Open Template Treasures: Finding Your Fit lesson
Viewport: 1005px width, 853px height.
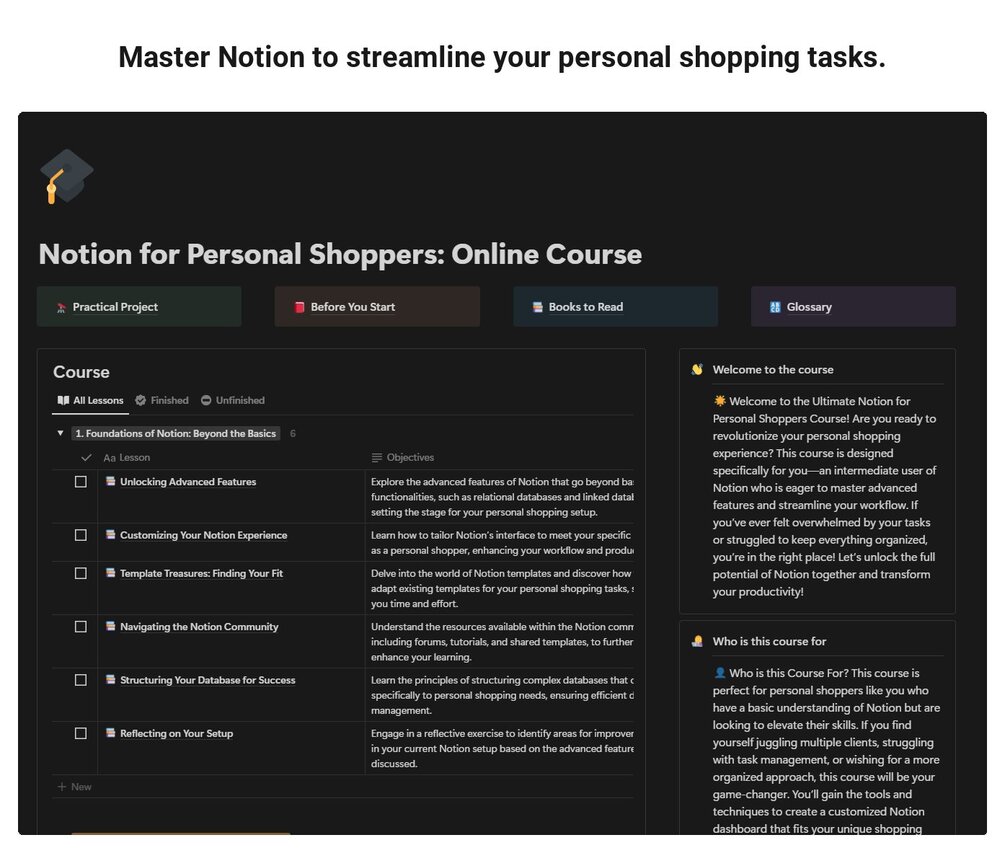(x=201, y=574)
